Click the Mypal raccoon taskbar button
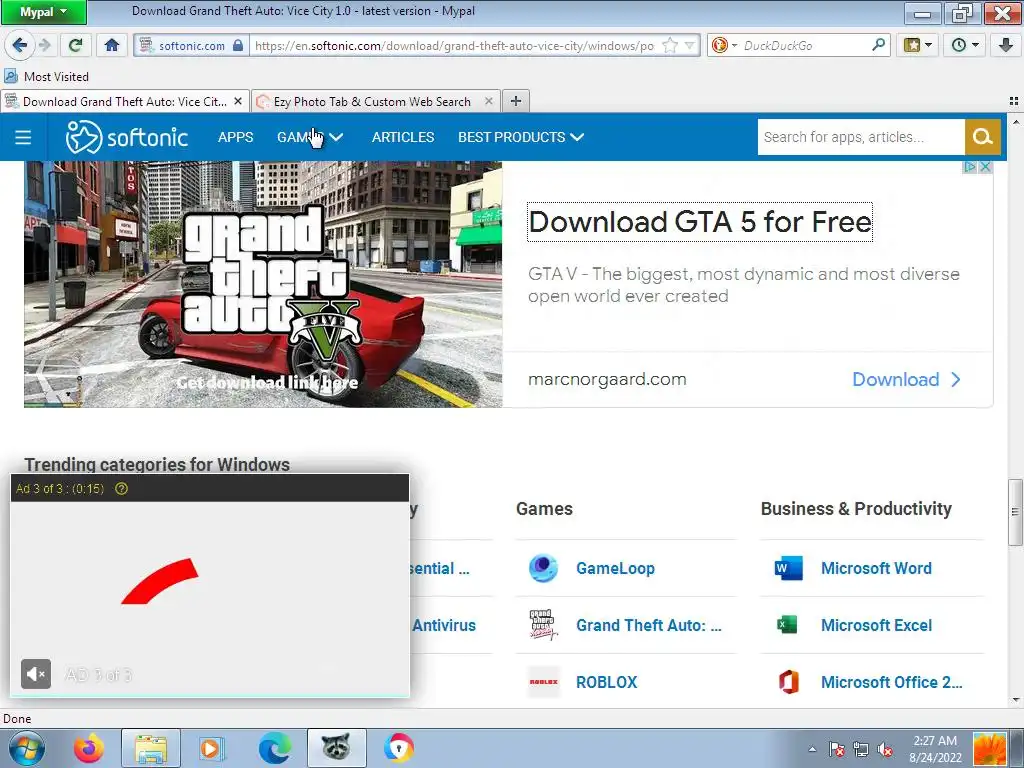This screenshot has width=1024, height=768. point(336,748)
